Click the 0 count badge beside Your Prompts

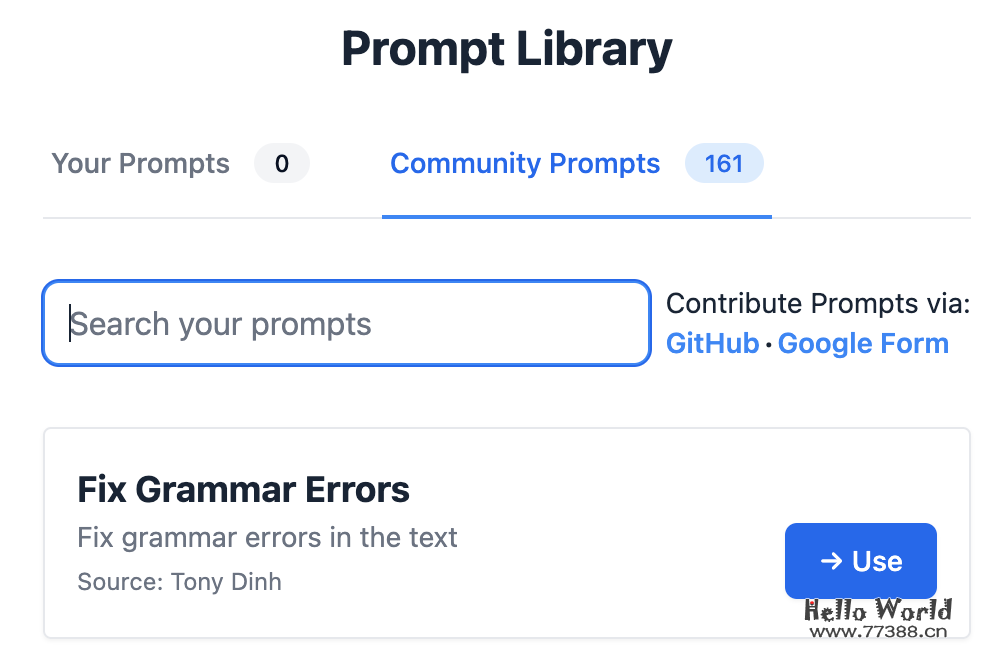coord(282,164)
